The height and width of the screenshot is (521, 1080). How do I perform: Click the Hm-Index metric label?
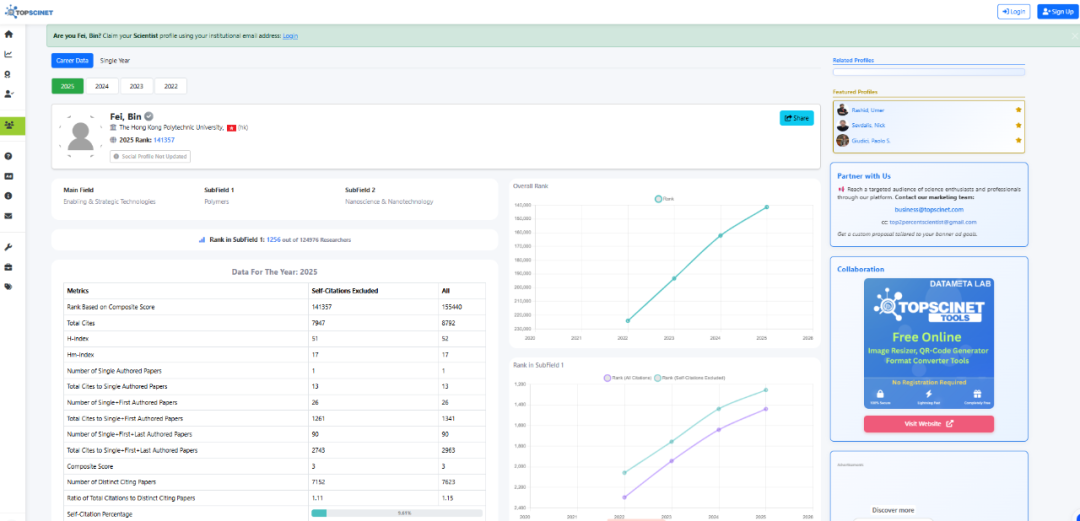tap(81, 354)
